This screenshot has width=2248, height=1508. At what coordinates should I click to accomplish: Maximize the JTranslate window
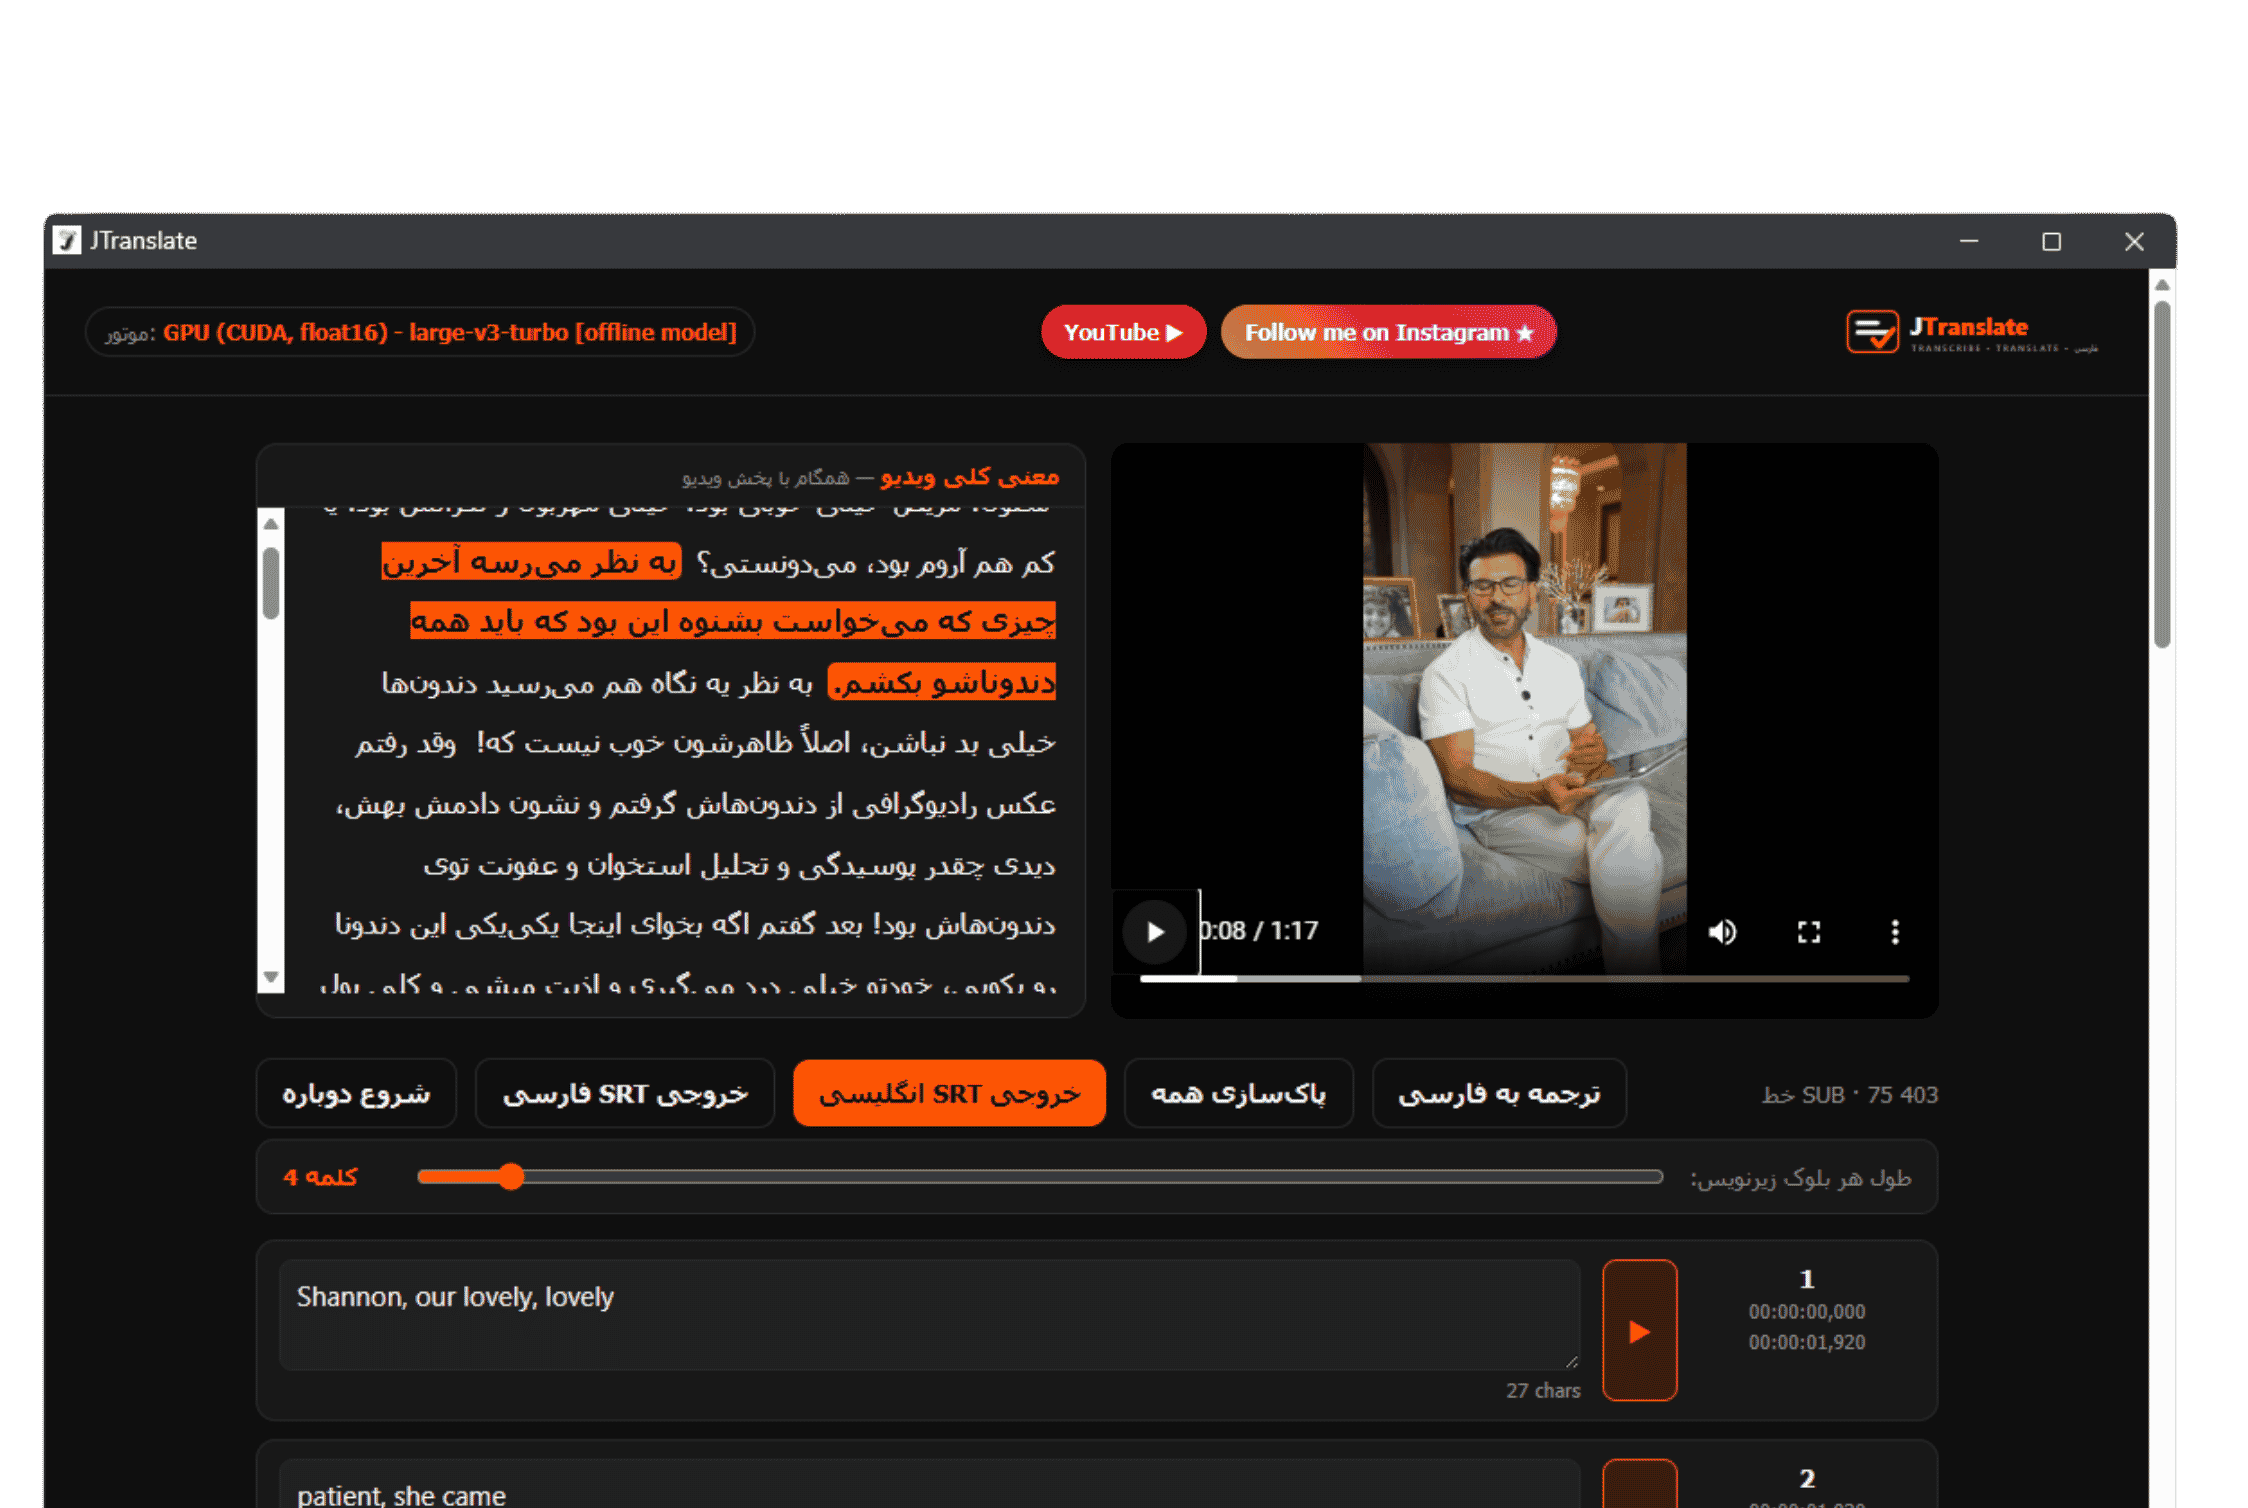click(x=2051, y=241)
